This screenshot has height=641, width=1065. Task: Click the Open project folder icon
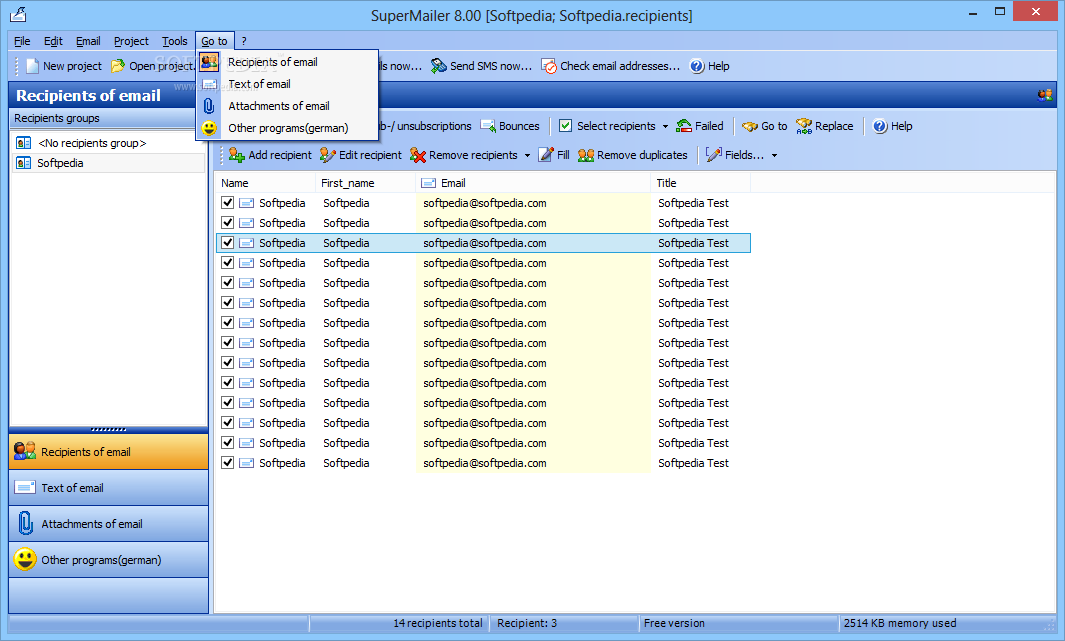(x=118, y=66)
